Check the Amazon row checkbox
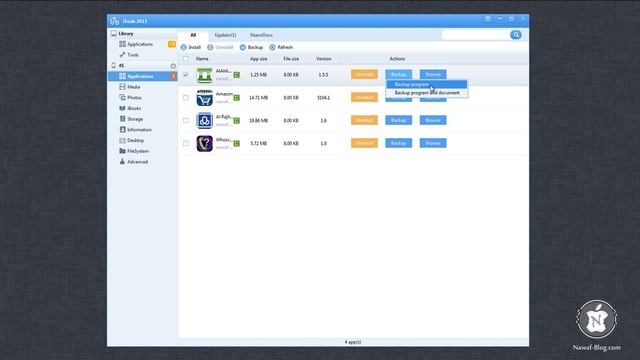The width and height of the screenshot is (640, 360). click(x=186, y=98)
